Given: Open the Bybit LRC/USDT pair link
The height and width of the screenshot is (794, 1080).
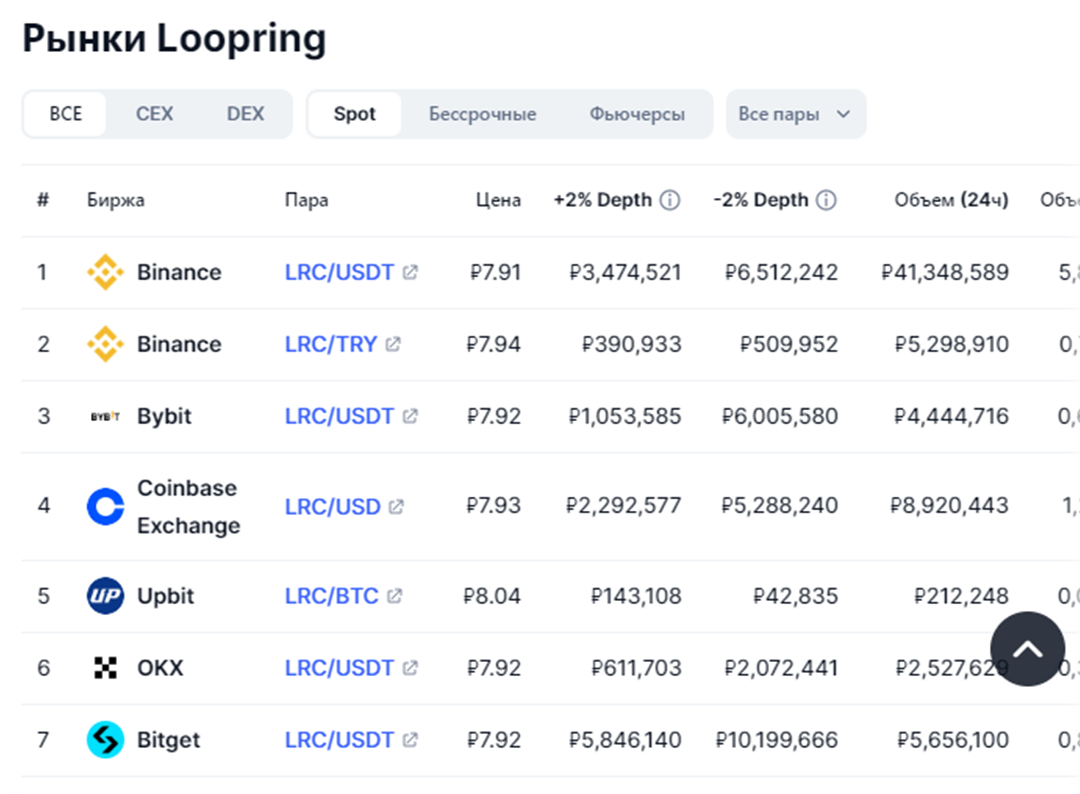Looking at the screenshot, I should [x=339, y=416].
